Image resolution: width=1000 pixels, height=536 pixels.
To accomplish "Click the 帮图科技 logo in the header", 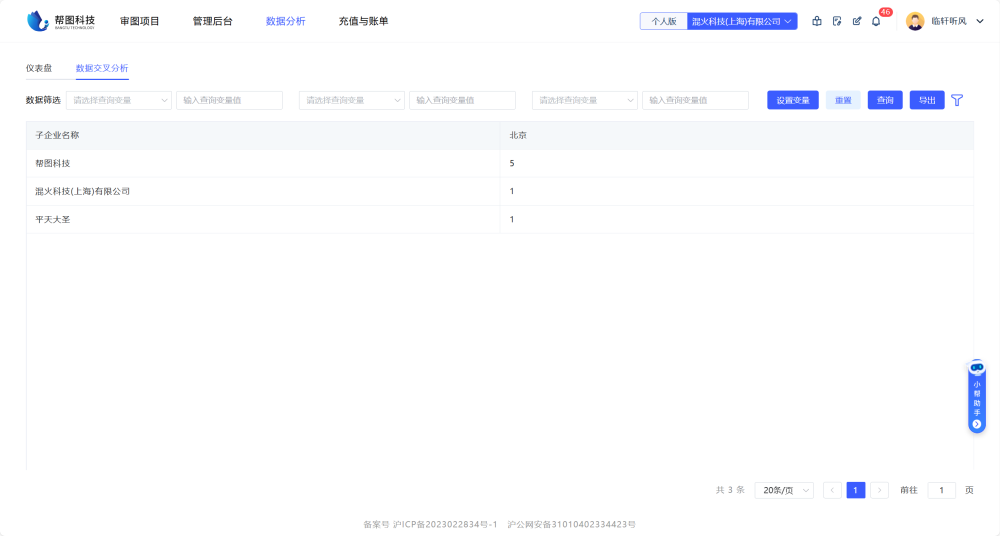I will [x=61, y=21].
